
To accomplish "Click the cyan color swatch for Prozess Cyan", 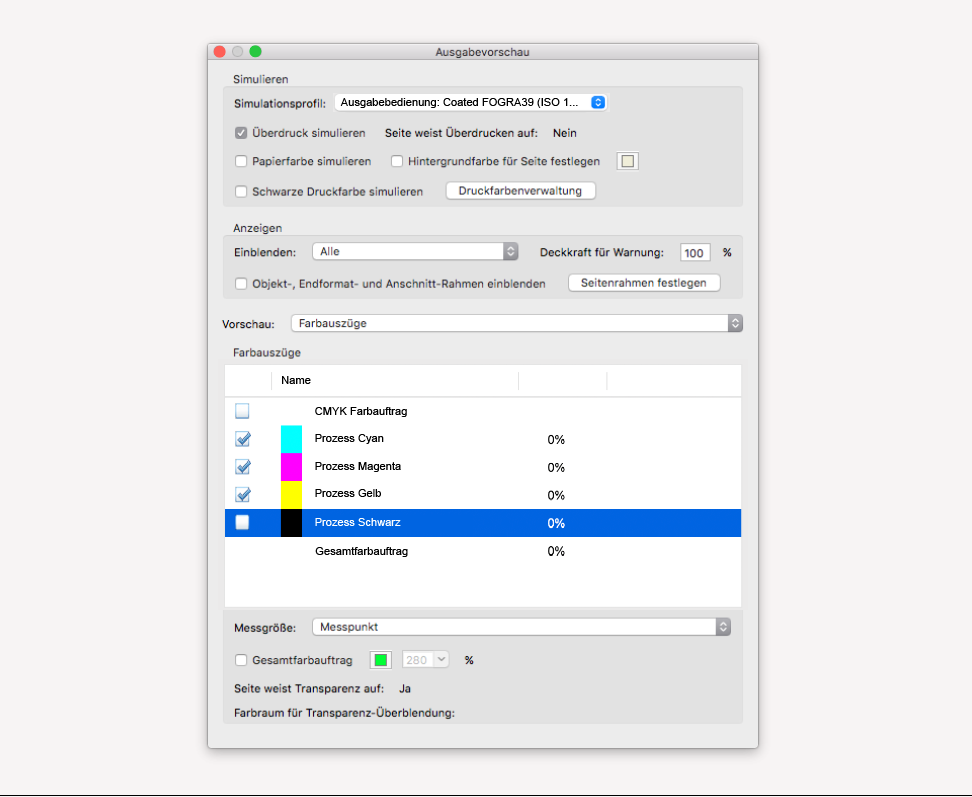I will tap(291, 439).
